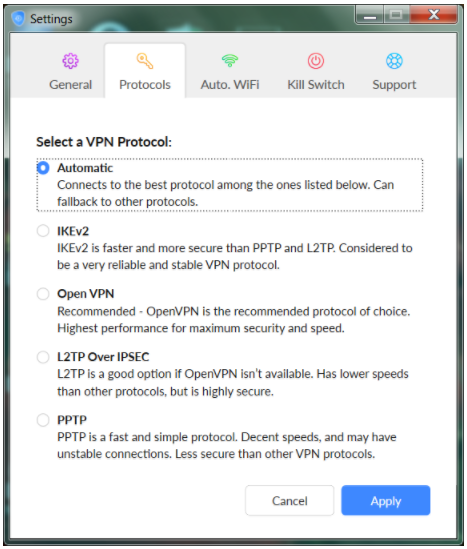Close the Settings window
The image size is (467, 549).
(434, 15)
